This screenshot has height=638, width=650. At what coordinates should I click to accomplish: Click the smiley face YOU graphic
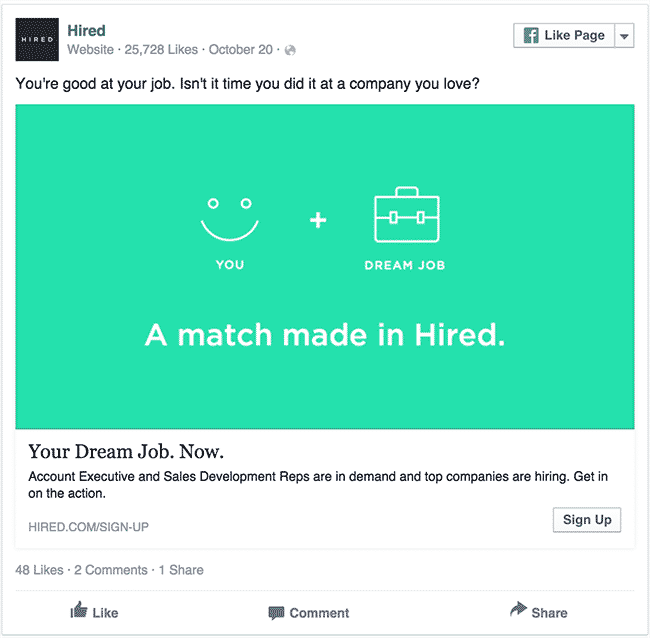(x=230, y=220)
